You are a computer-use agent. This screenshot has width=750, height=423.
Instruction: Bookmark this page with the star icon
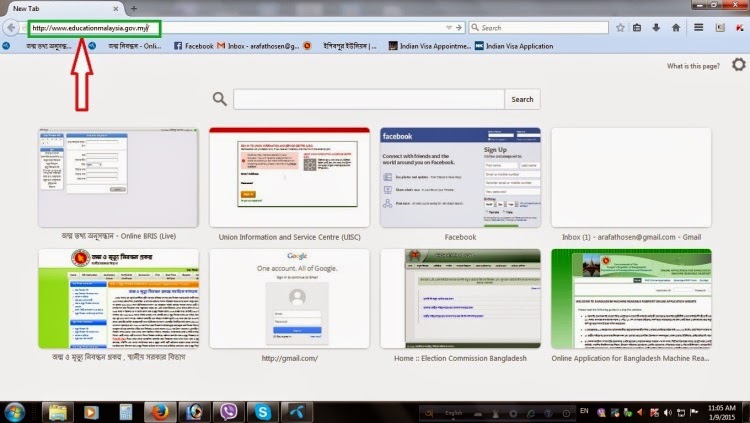[x=620, y=28]
